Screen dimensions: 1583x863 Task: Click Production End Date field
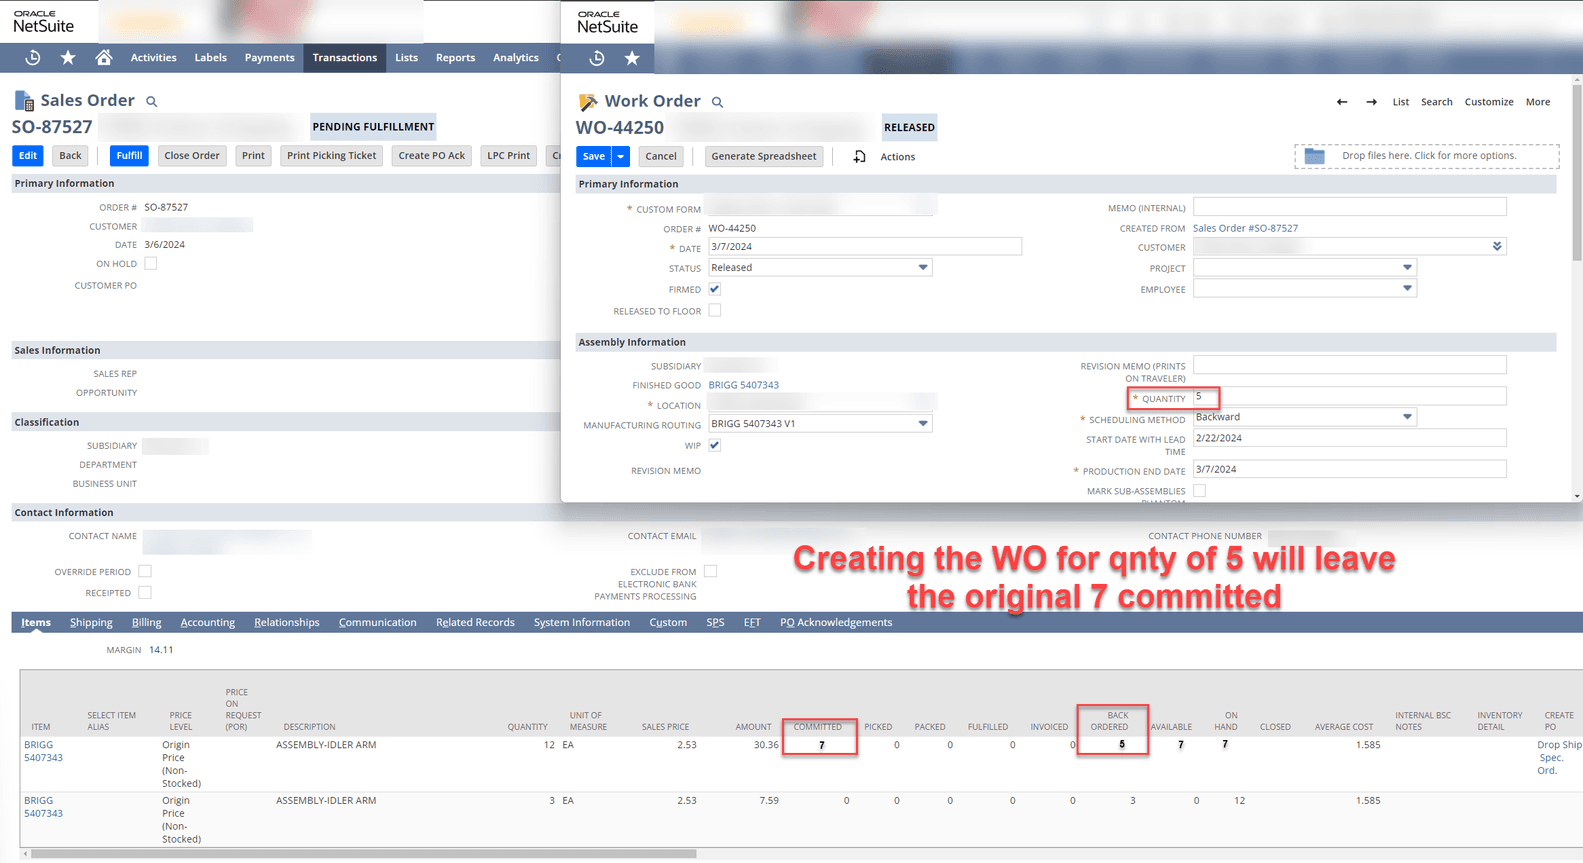coord(1350,469)
